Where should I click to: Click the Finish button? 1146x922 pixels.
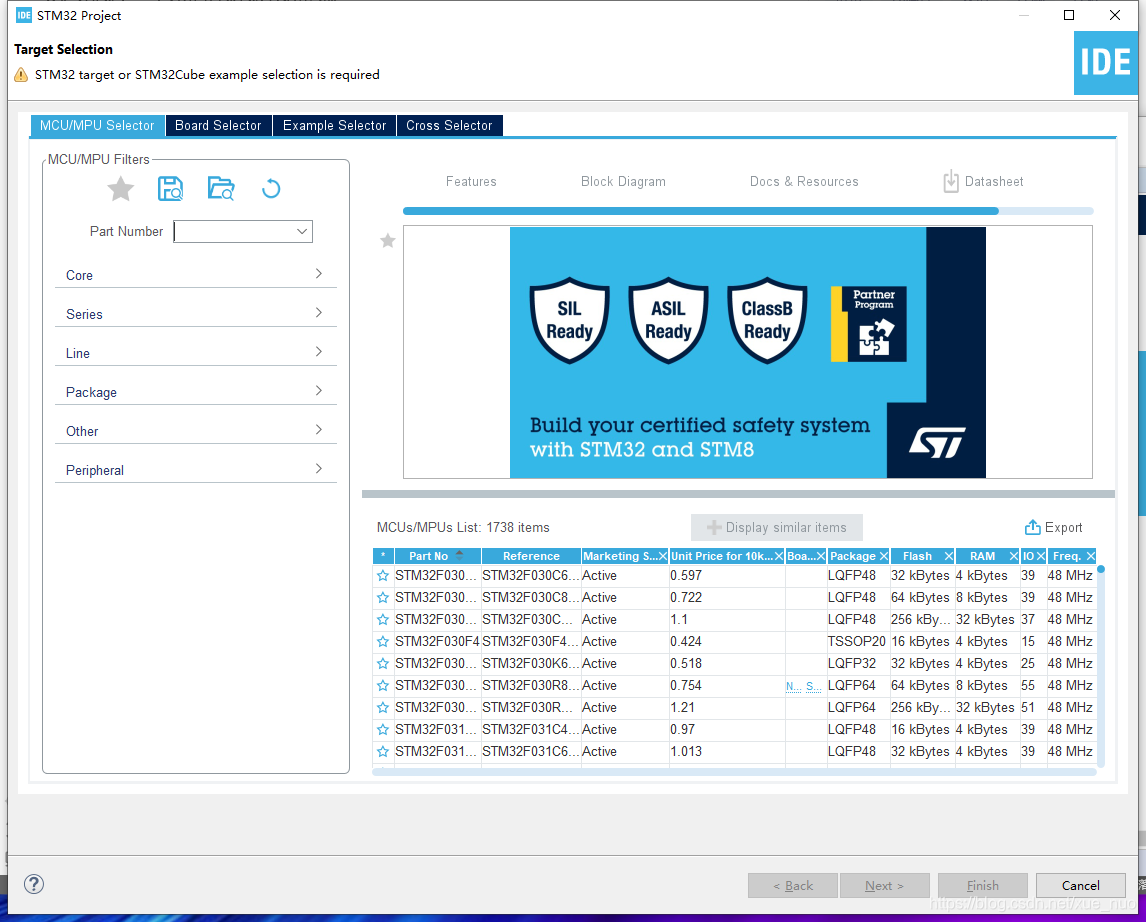pyautogui.click(x=982, y=885)
